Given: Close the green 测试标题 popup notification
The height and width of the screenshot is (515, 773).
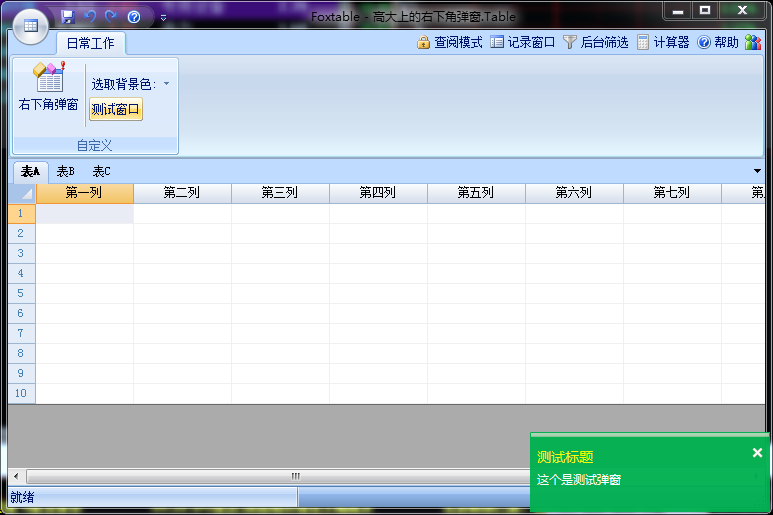Looking at the screenshot, I should pos(757,453).
